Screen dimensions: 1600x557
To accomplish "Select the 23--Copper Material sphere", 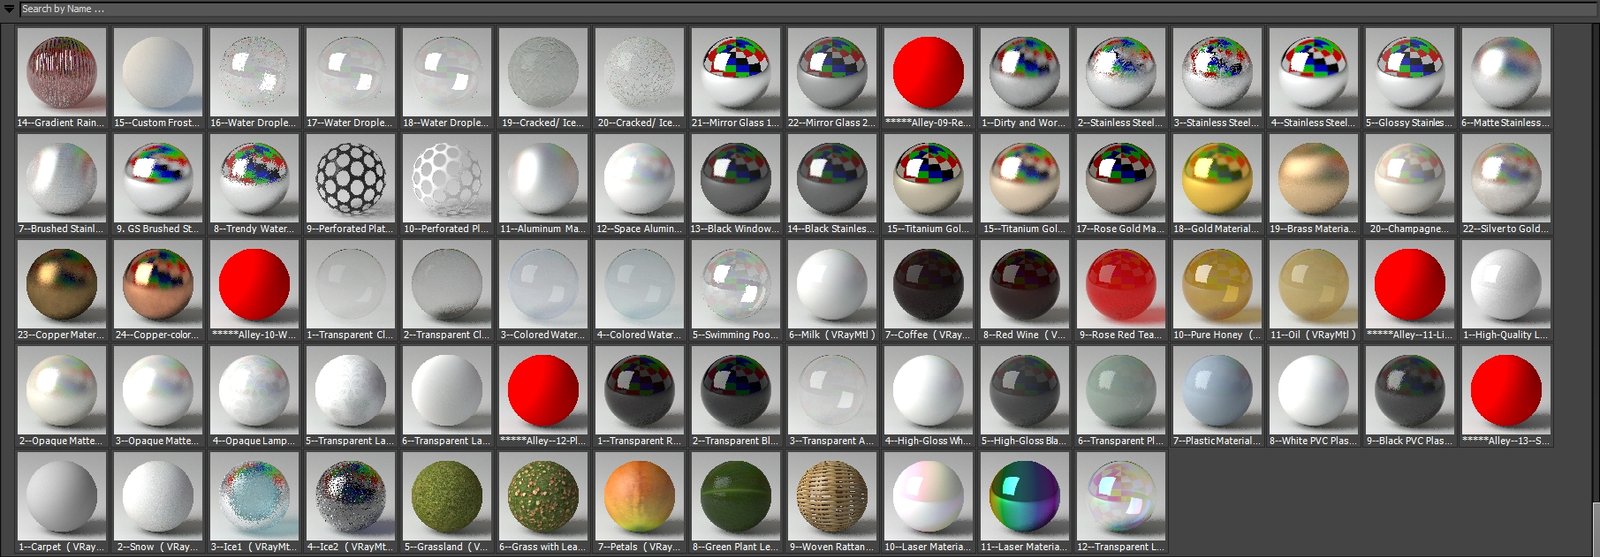I will [x=62, y=286].
